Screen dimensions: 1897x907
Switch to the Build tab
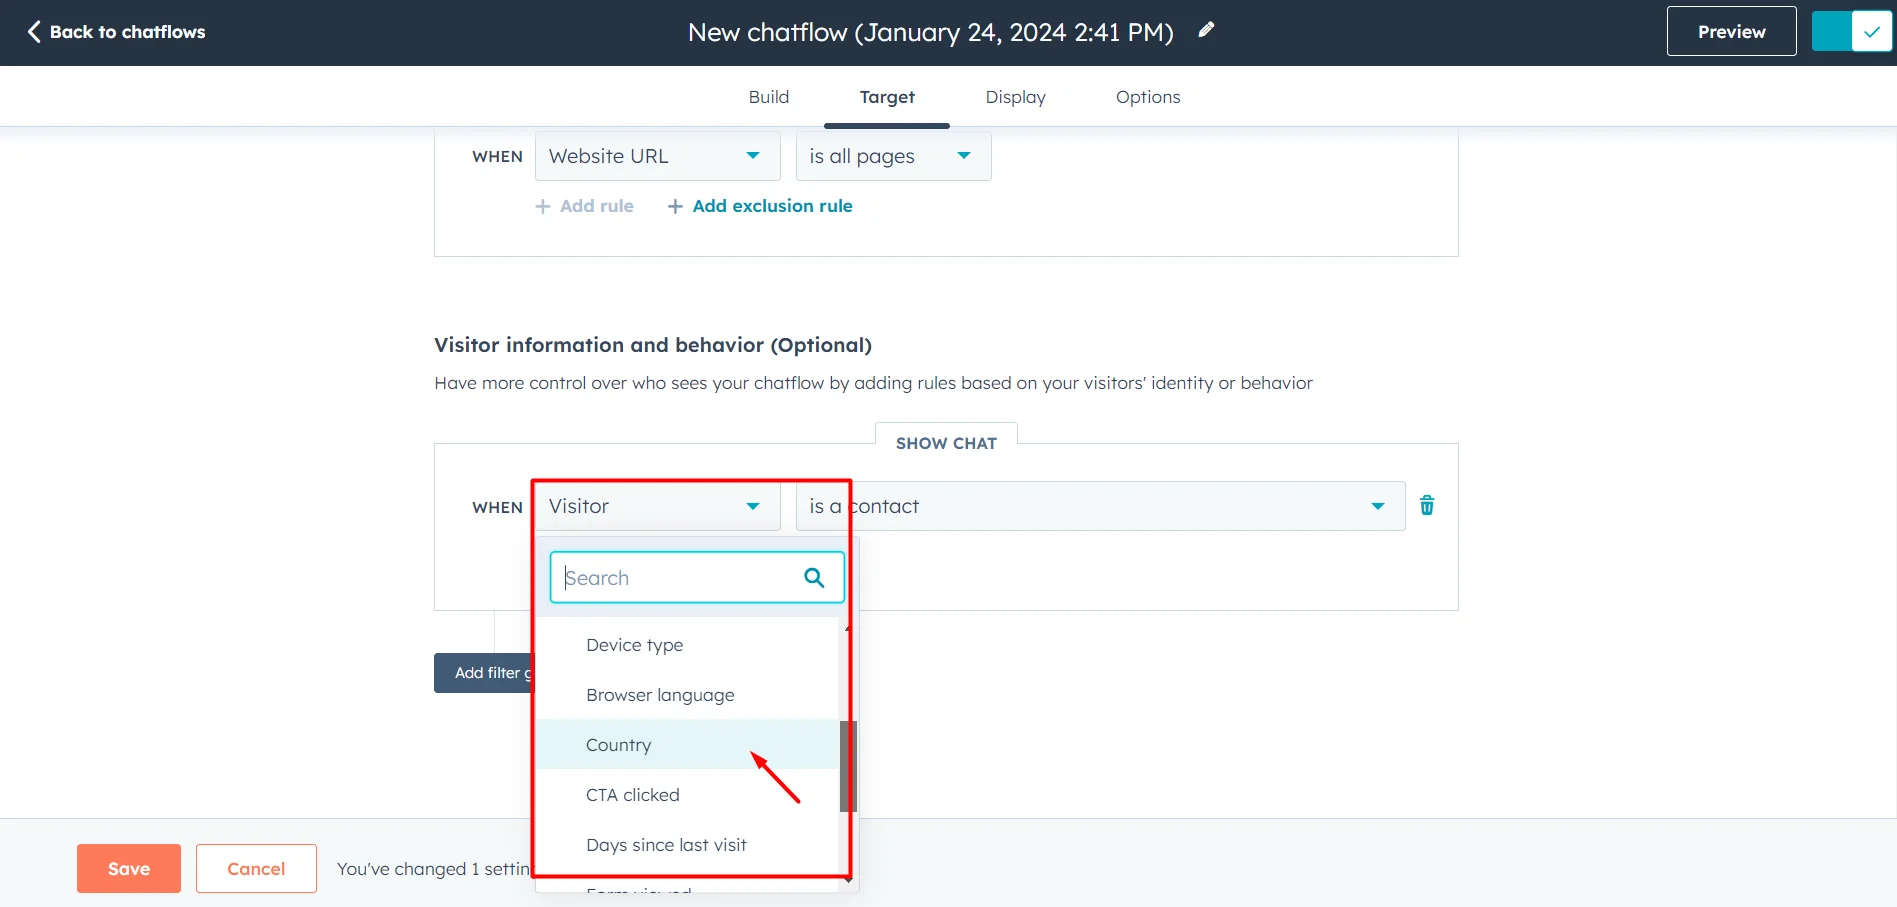coord(768,97)
